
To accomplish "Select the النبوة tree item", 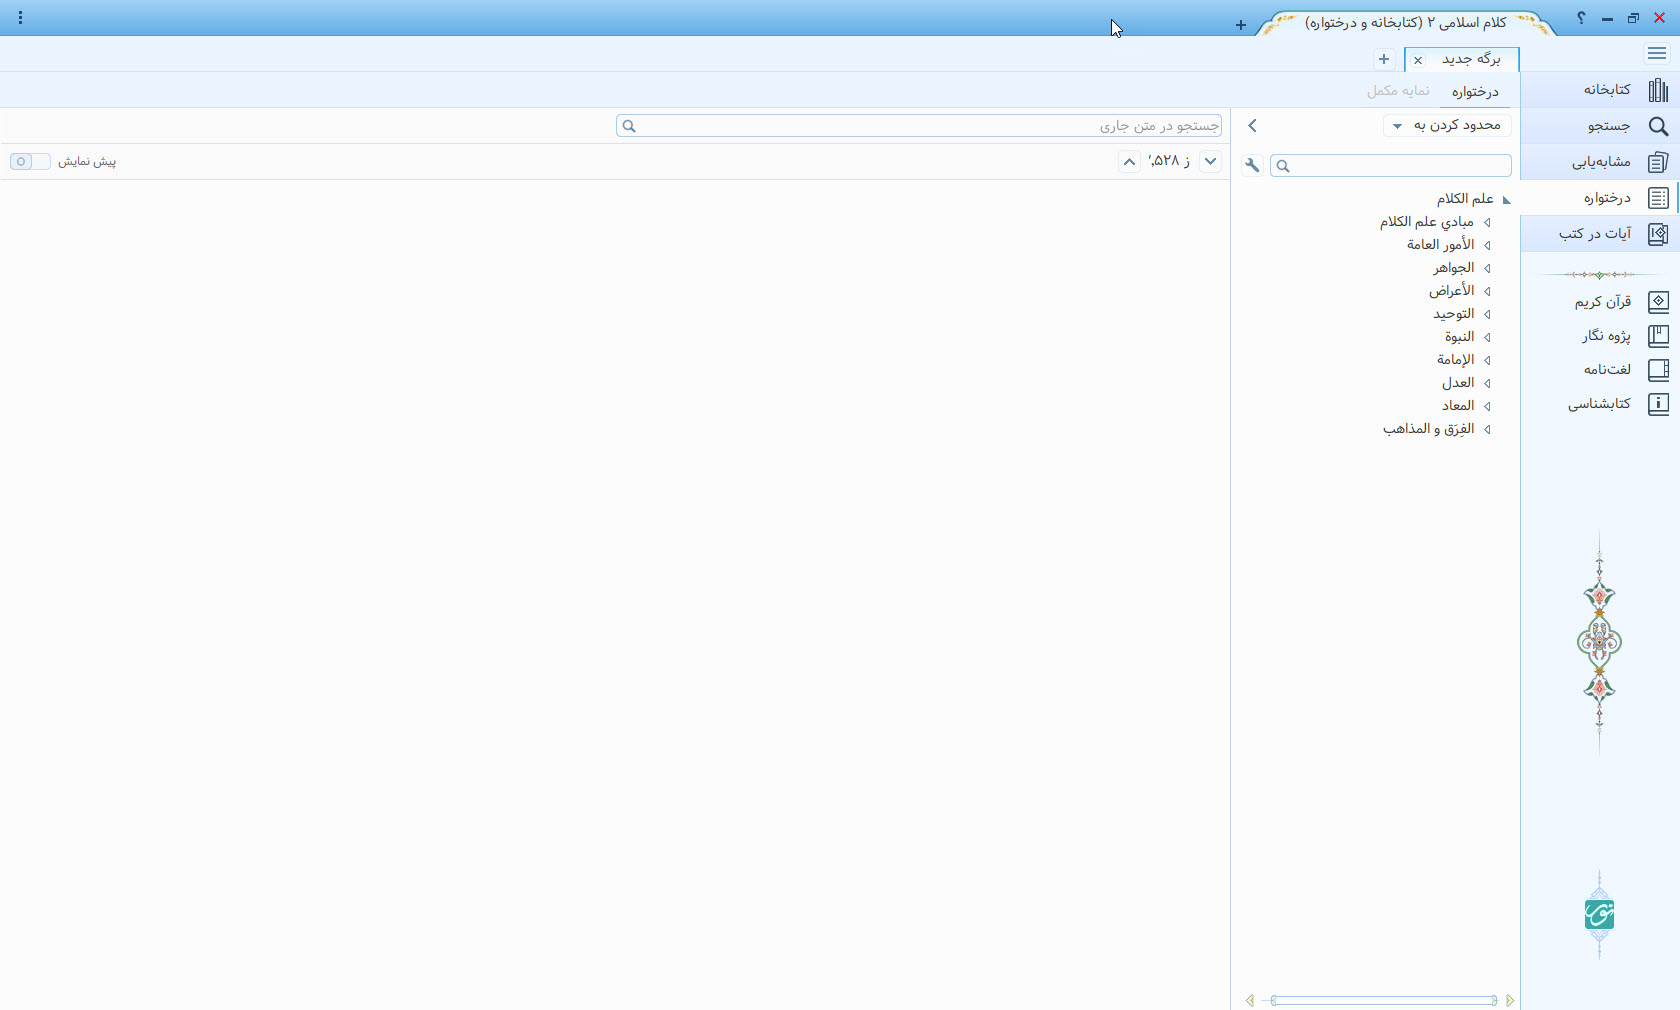I will point(1459,337).
